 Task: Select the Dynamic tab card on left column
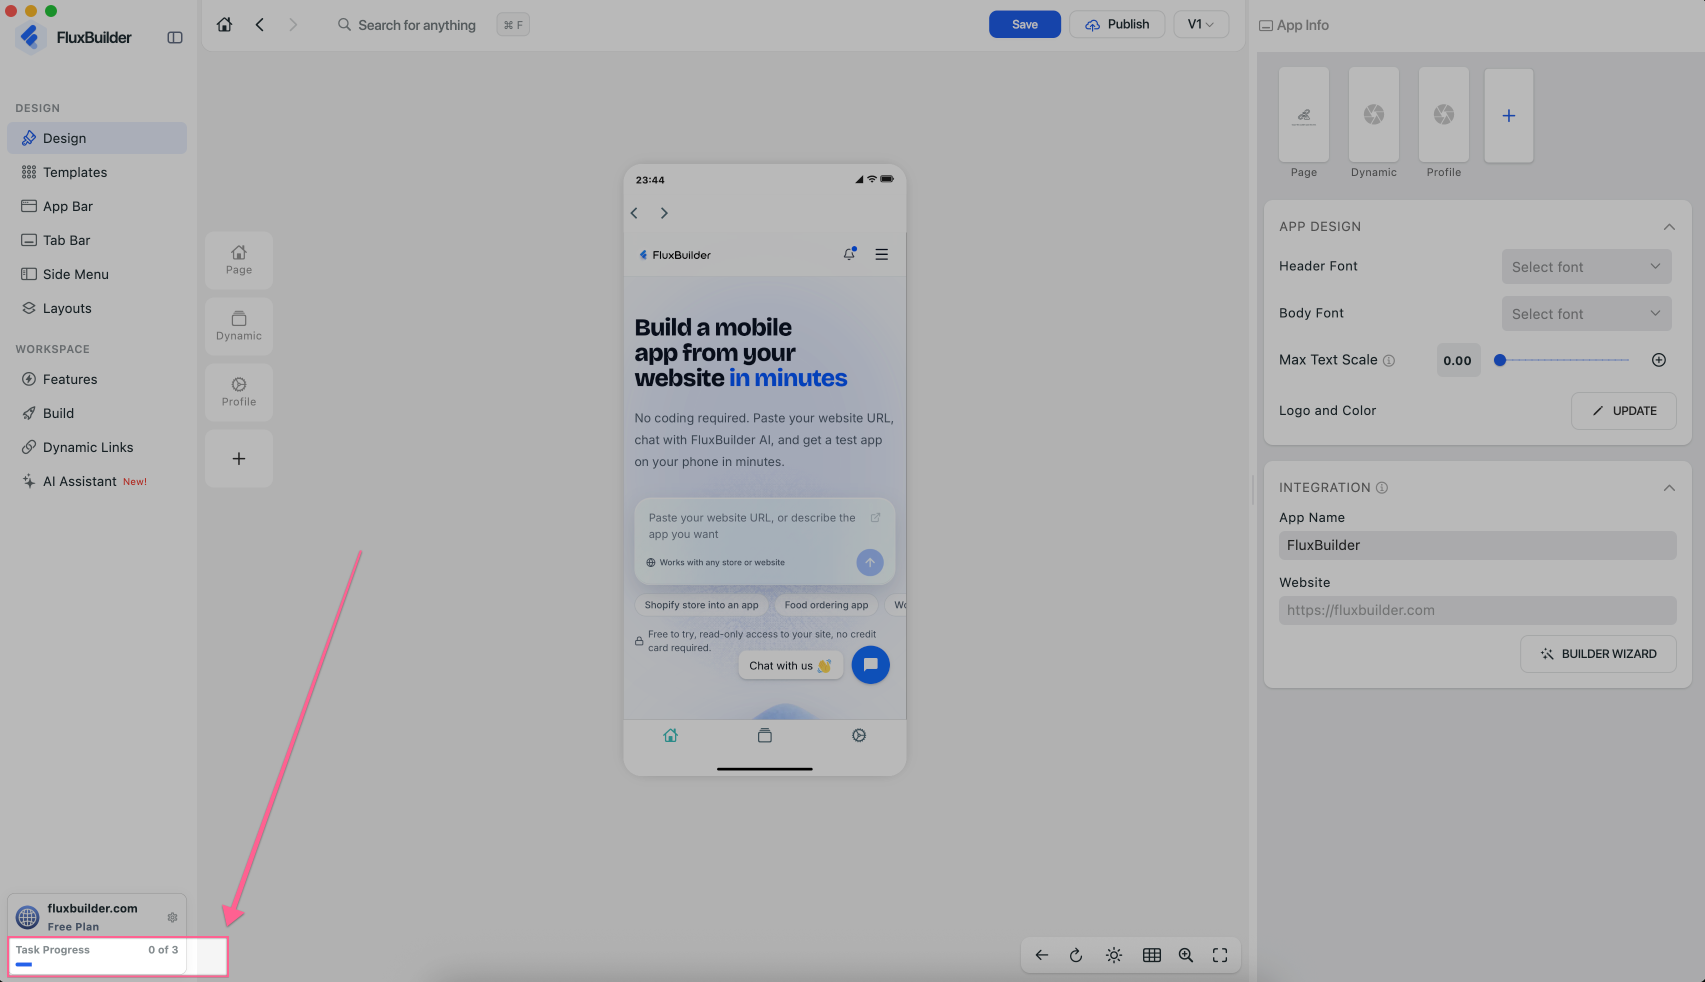(239, 327)
